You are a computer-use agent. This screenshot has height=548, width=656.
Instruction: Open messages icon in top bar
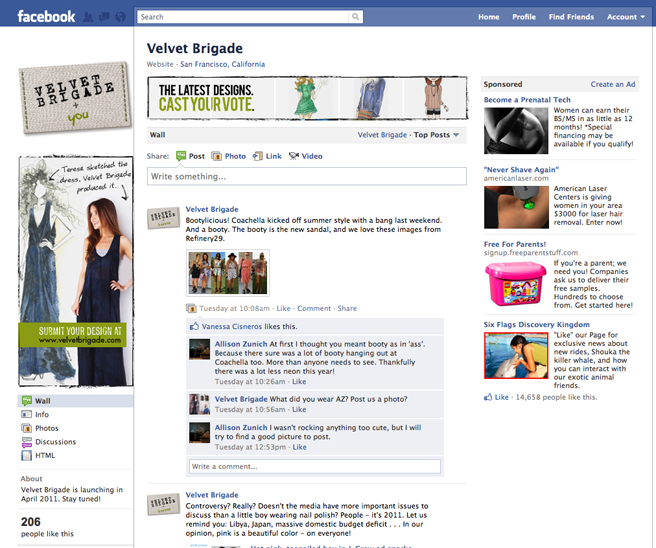click(104, 17)
